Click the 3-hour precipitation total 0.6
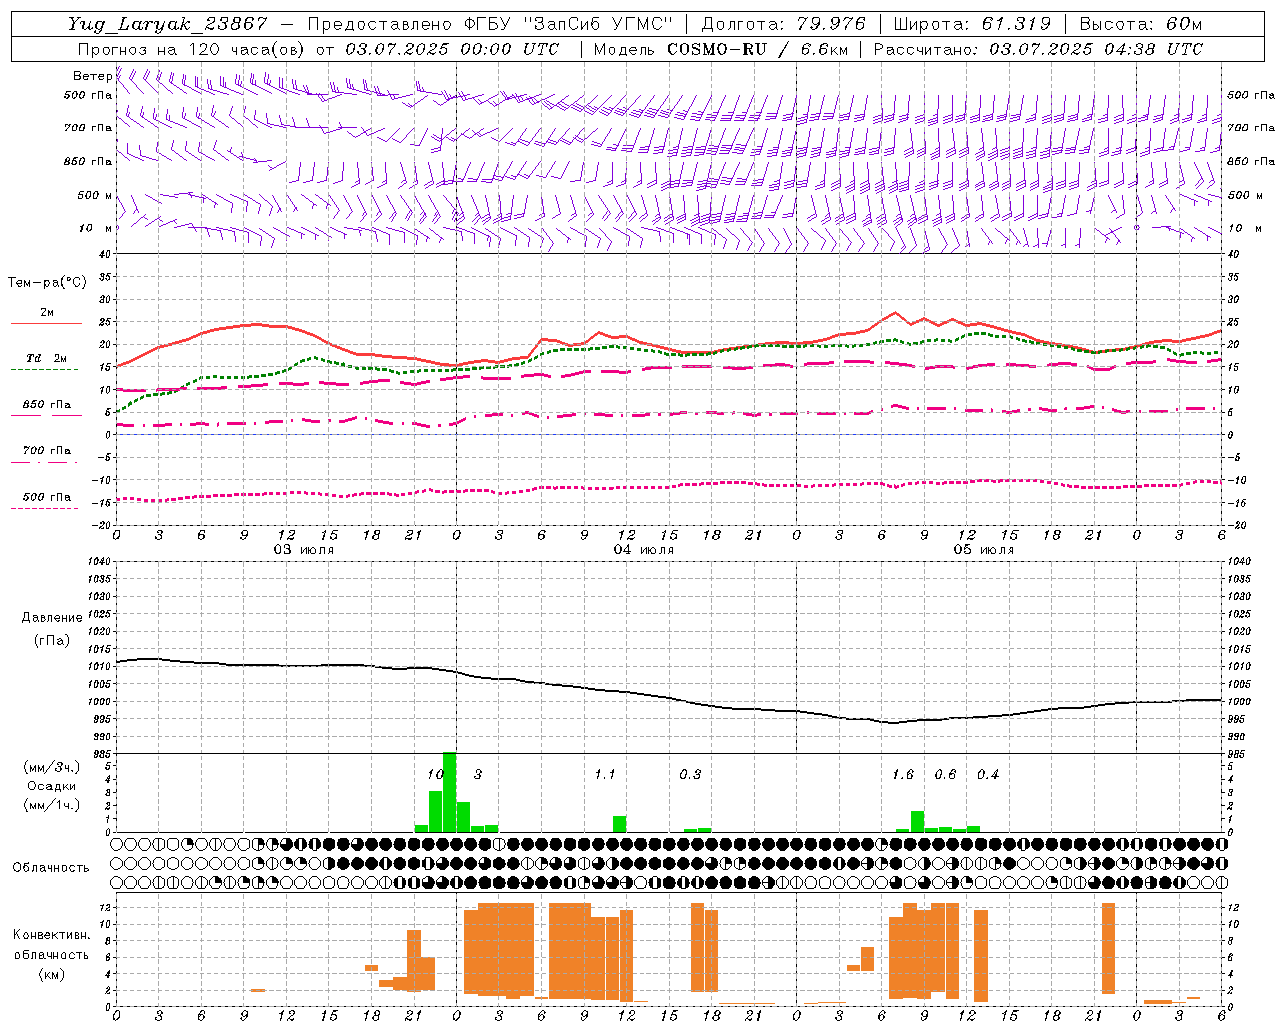Image resolution: width=1280 pixels, height=1024 pixels. click(945, 774)
